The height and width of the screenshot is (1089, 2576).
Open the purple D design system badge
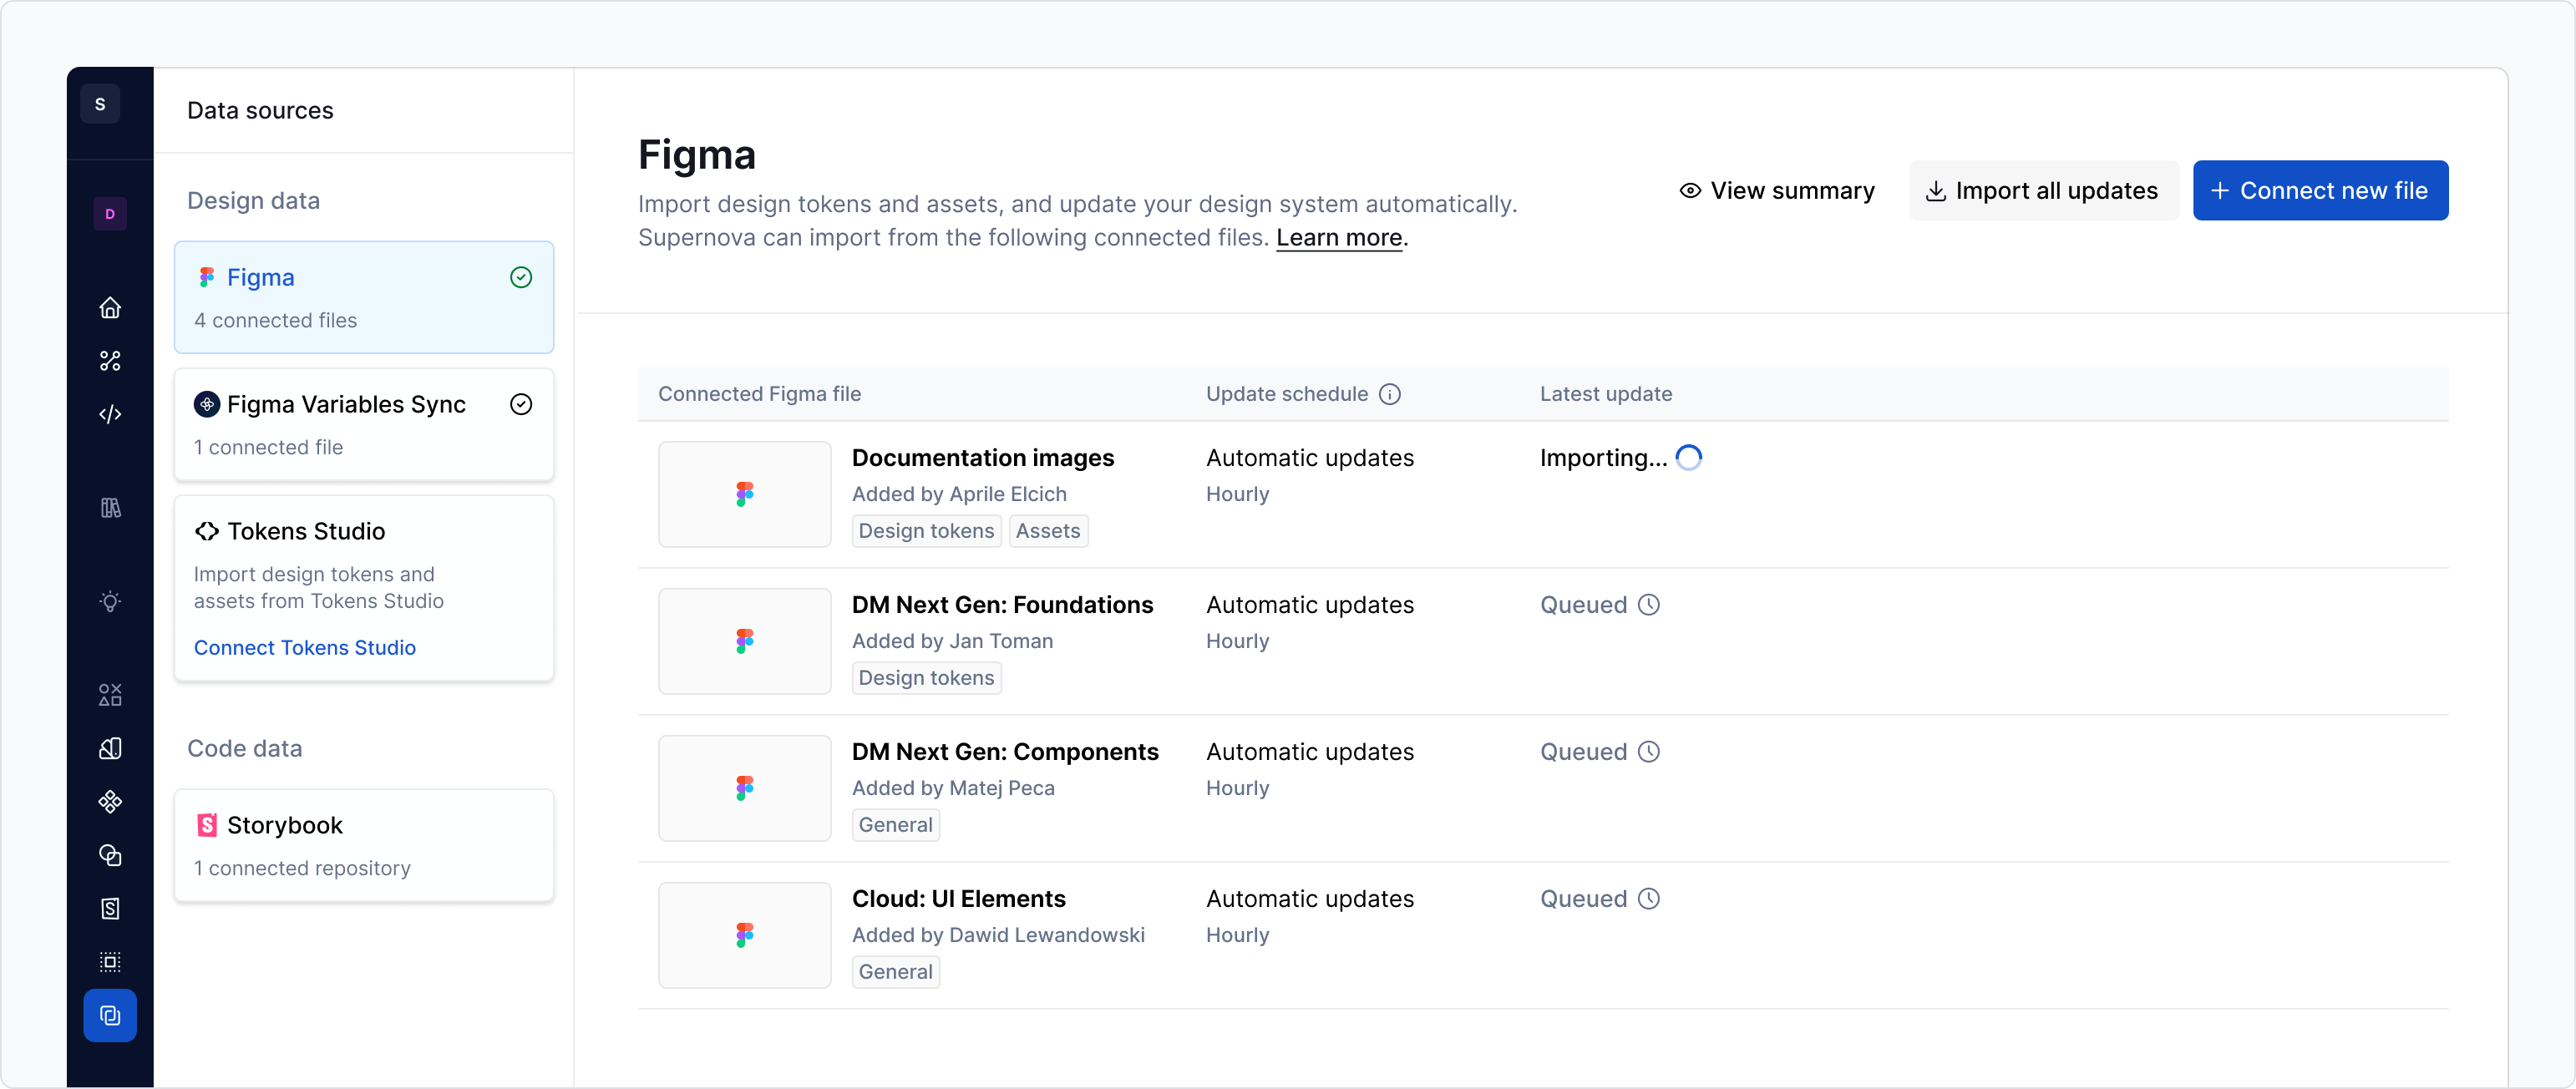tap(110, 214)
